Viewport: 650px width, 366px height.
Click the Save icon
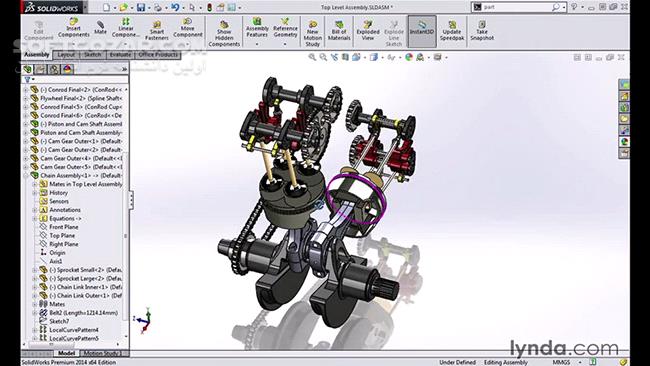coord(141,7)
